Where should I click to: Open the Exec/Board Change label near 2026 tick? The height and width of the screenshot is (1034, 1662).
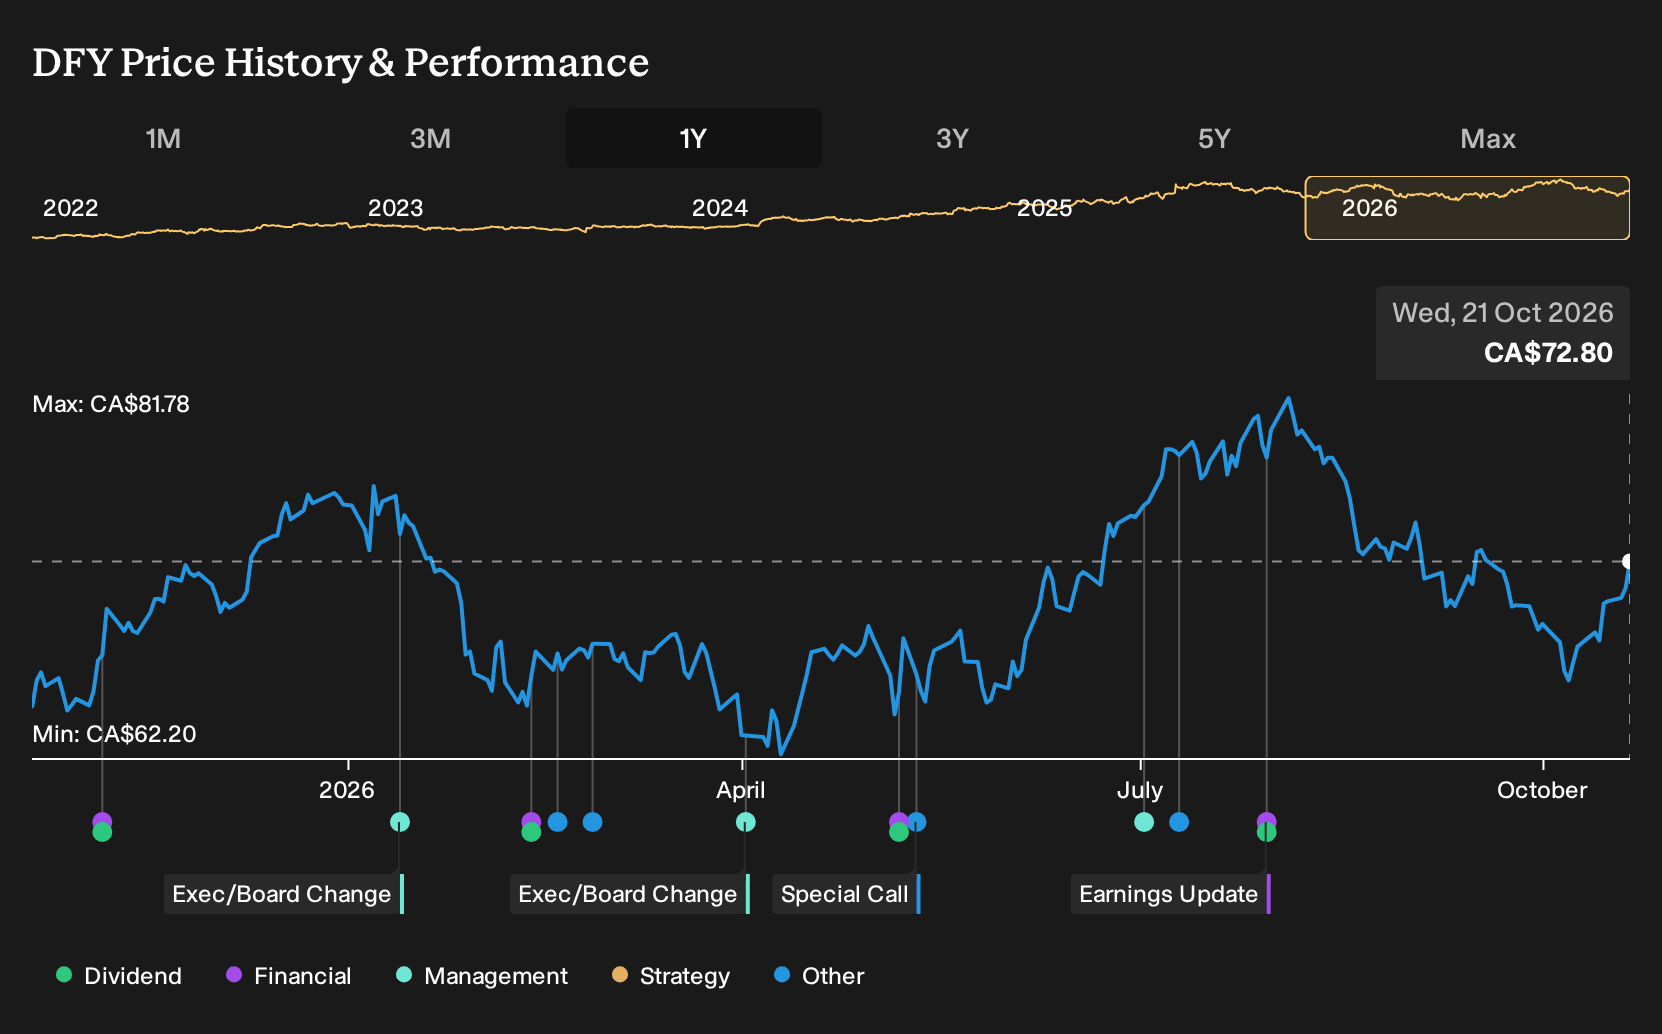284,894
